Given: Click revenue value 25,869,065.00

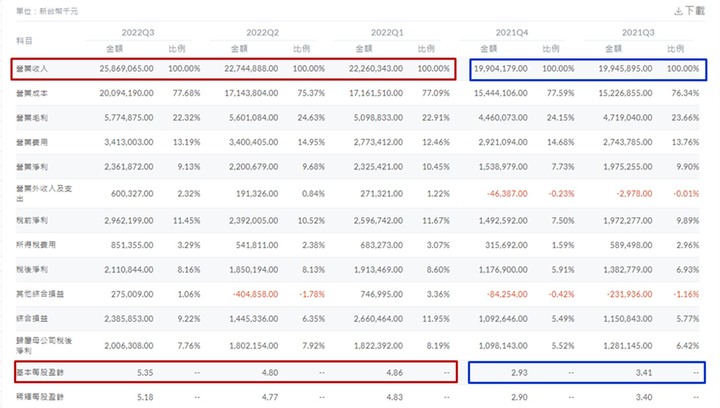Looking at the screenshot, I should 126,68.
